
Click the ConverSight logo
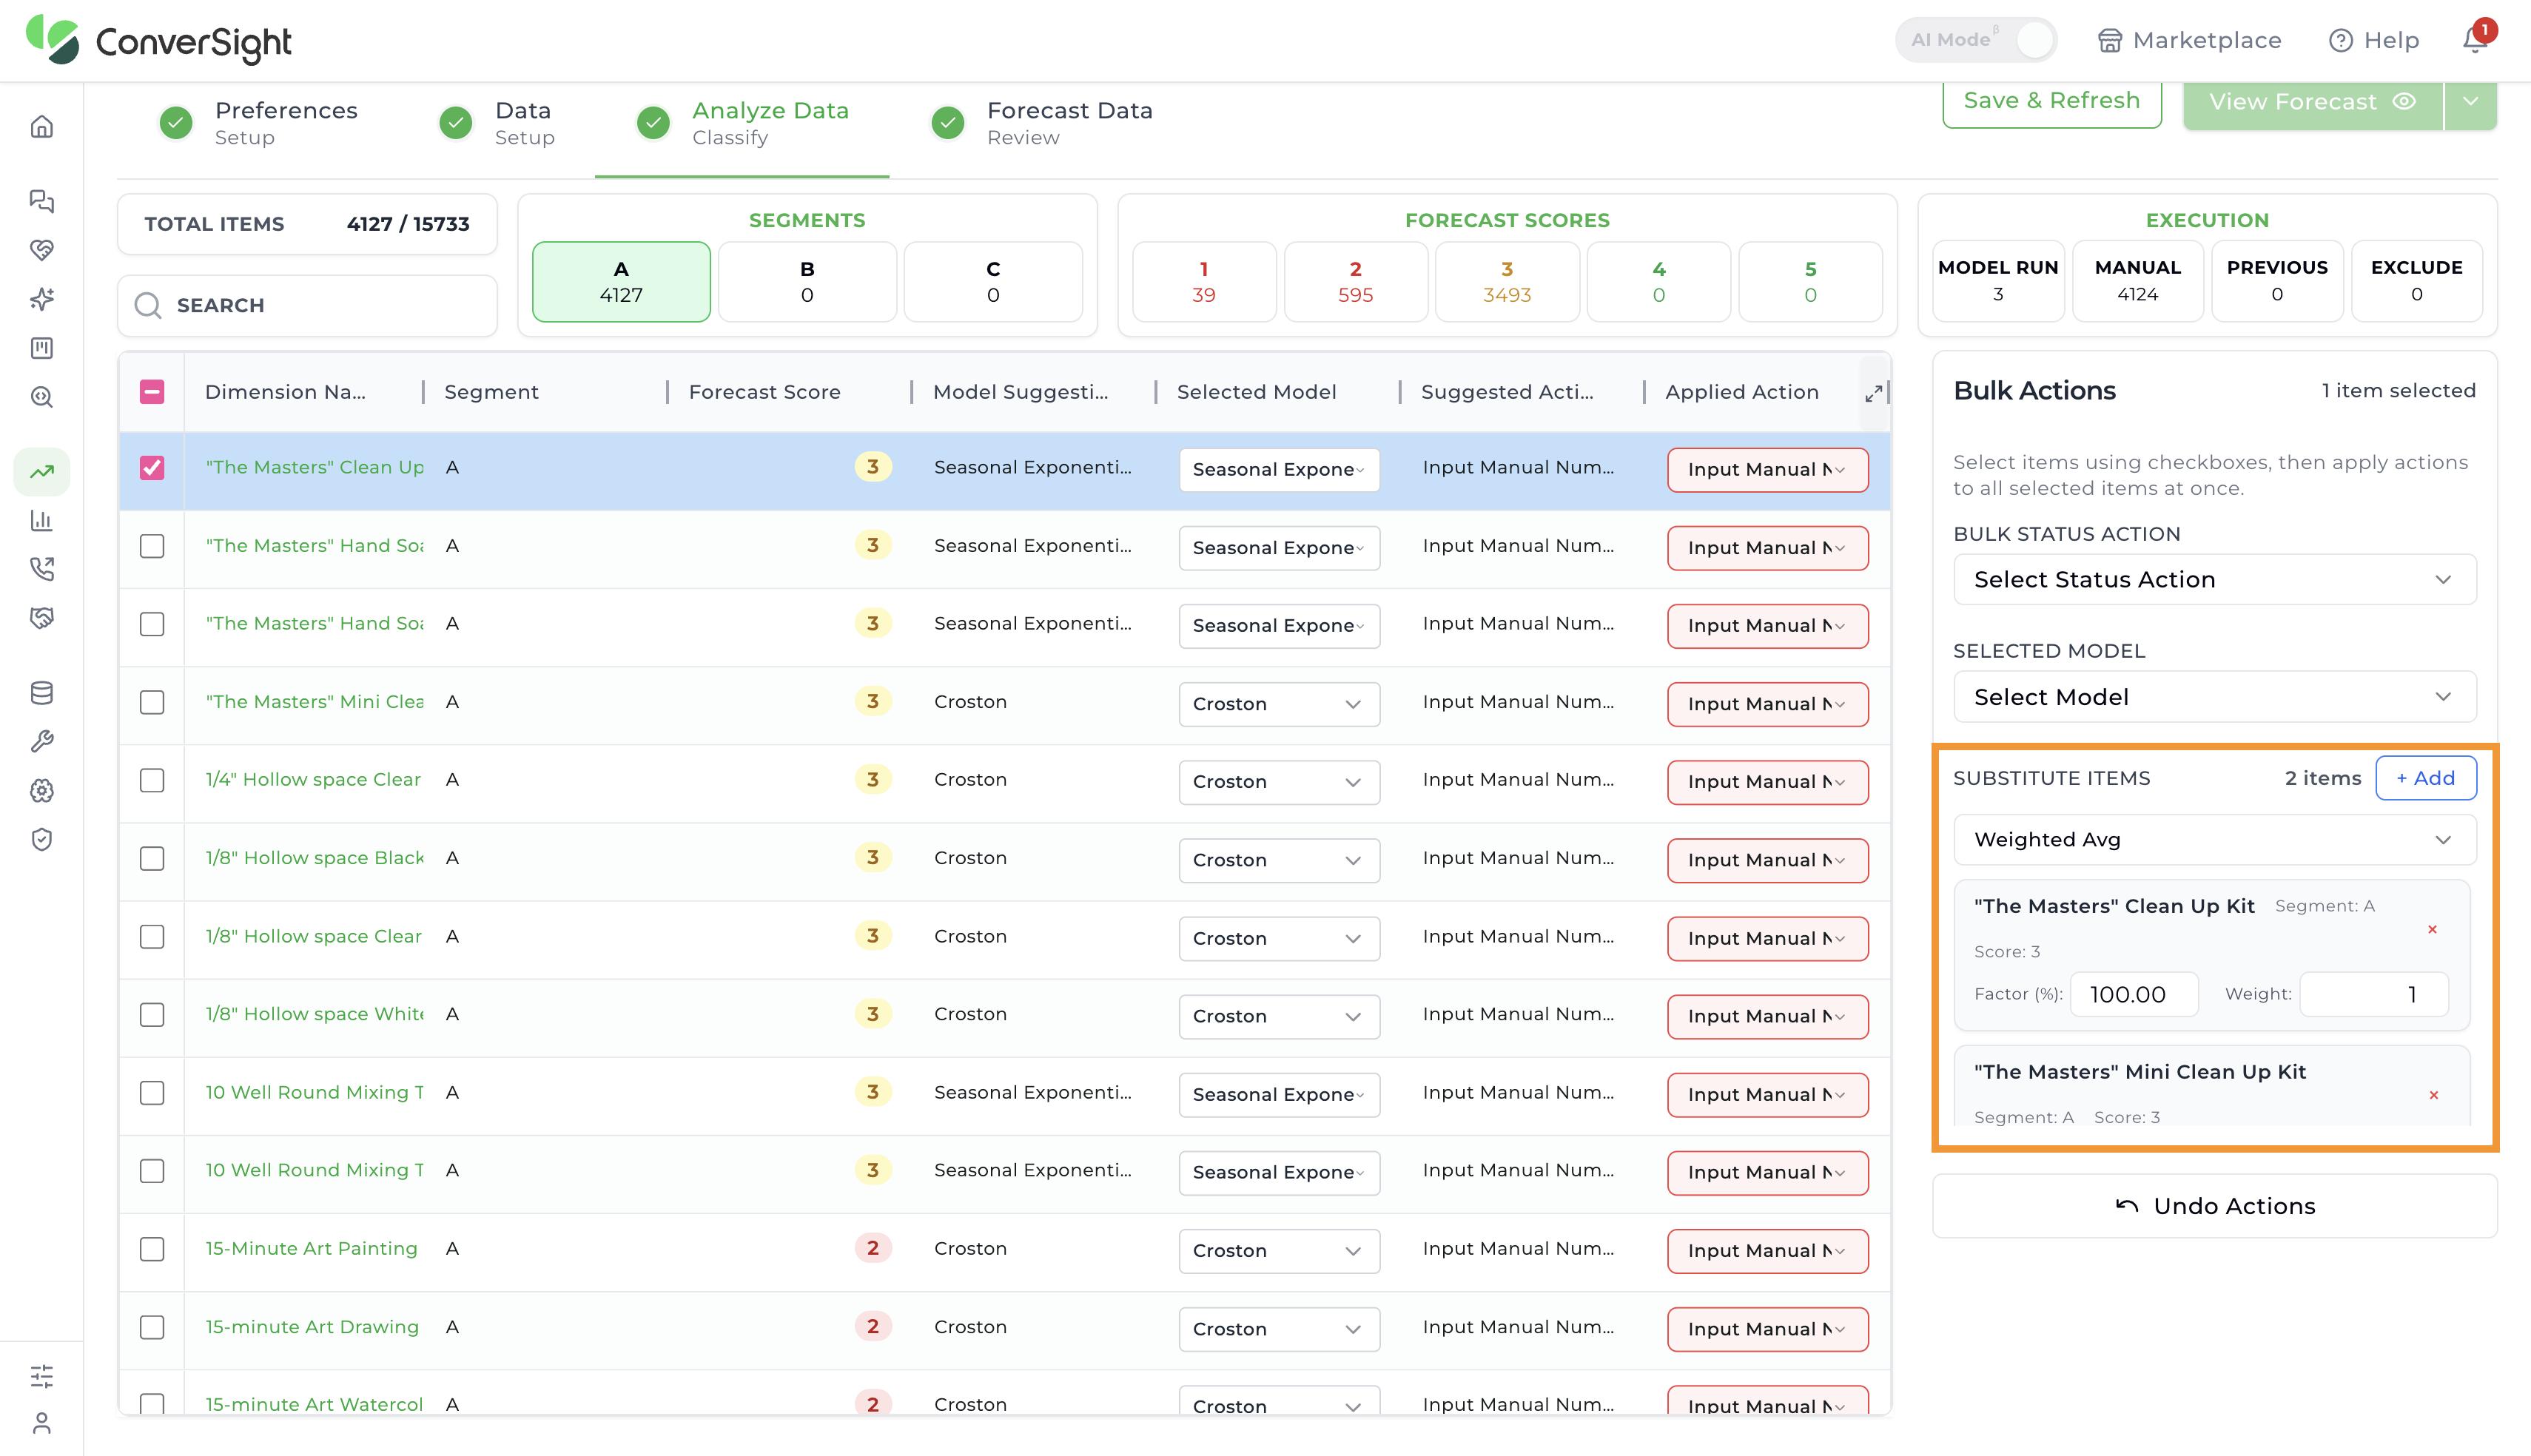click(158, 40)
